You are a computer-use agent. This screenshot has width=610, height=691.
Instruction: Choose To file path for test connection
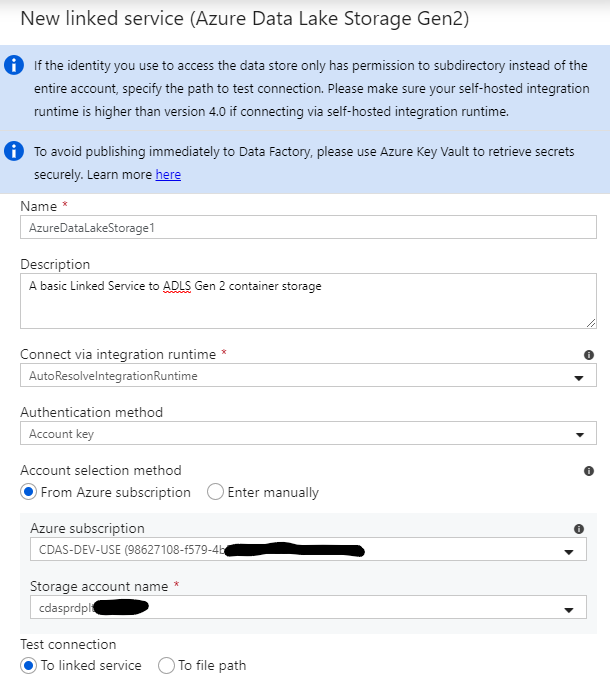pos(166,665)
